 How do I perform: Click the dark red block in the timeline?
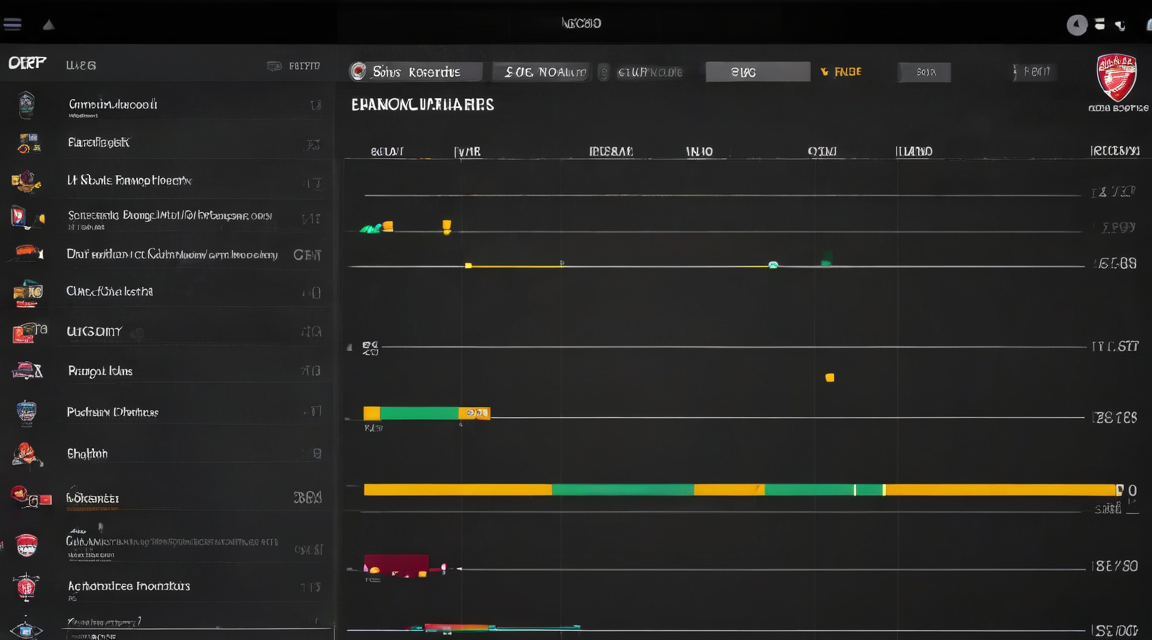396,565
